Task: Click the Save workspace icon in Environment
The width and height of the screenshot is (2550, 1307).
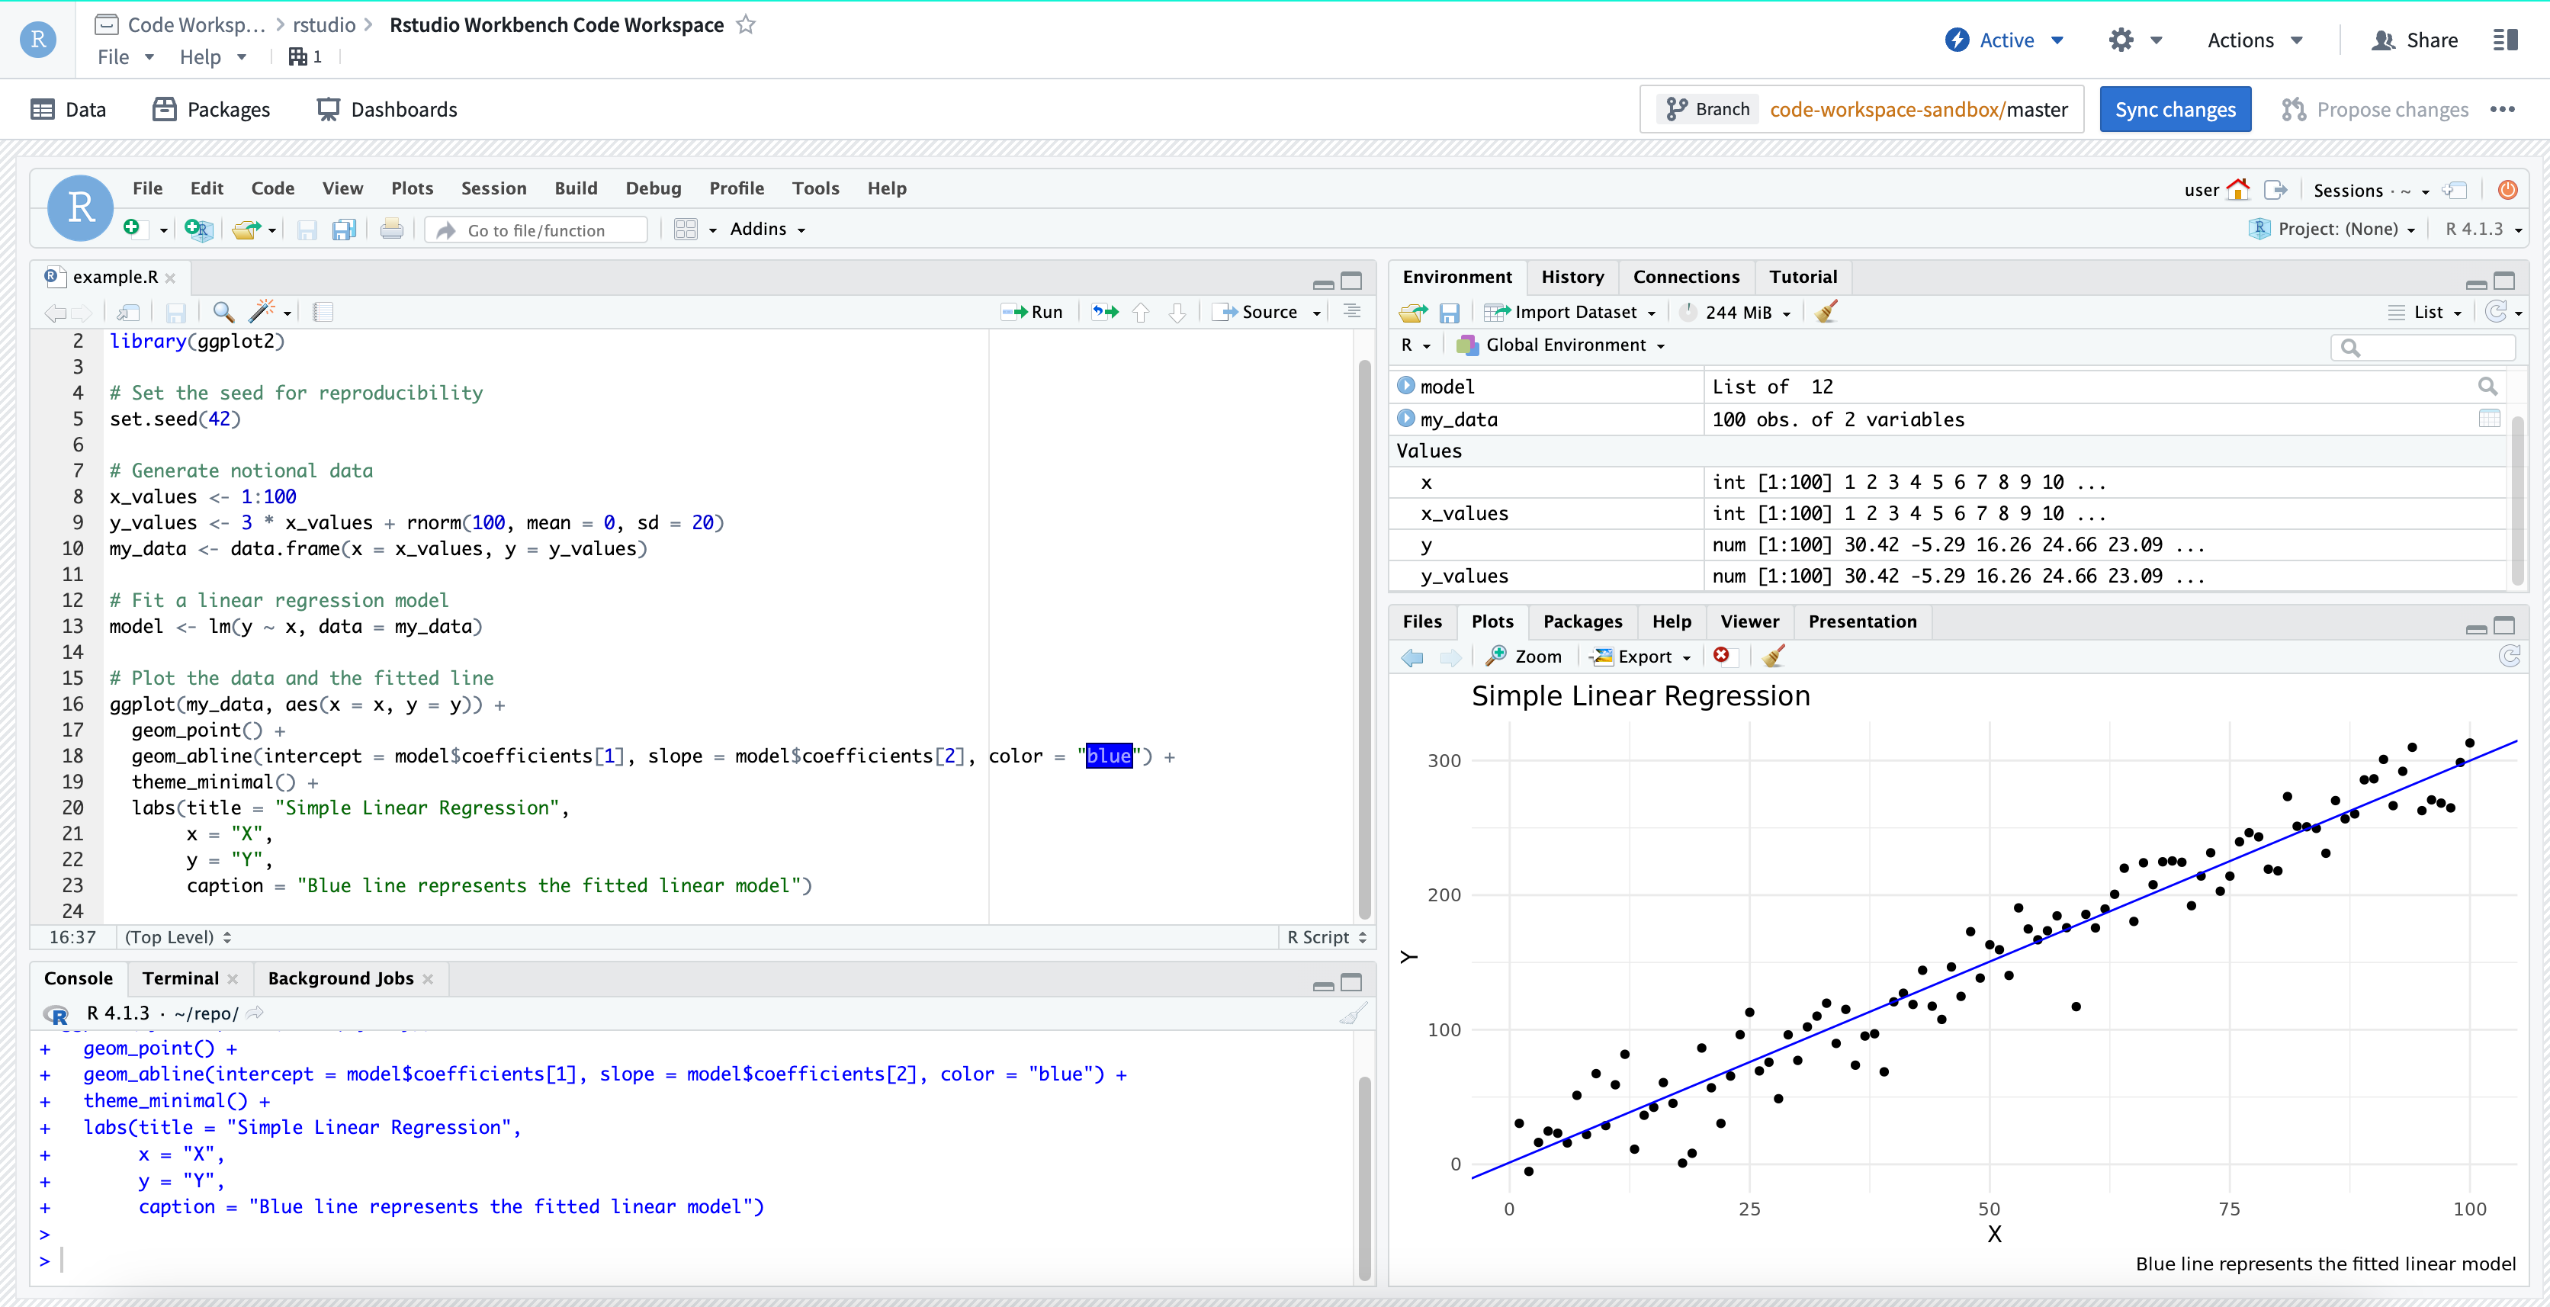Action: [x=1449, y=313]
